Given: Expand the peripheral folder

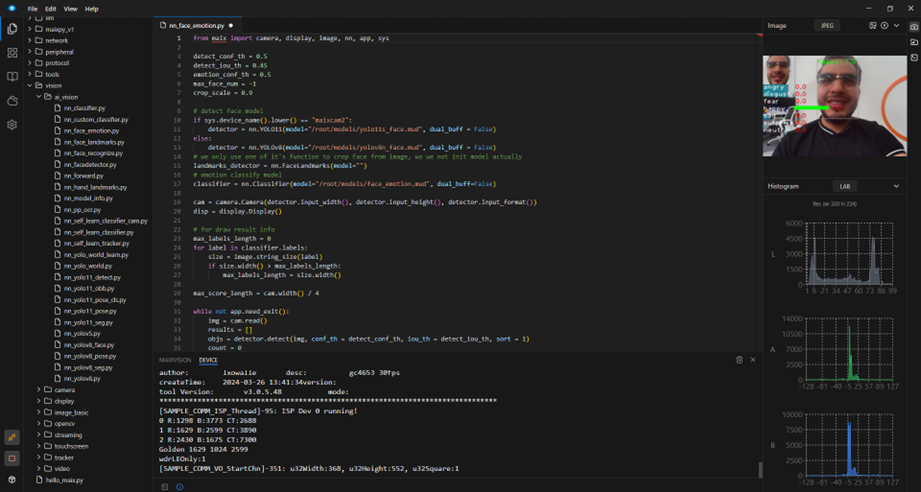Looking at the screenshot, I should [x=30, y=52].
